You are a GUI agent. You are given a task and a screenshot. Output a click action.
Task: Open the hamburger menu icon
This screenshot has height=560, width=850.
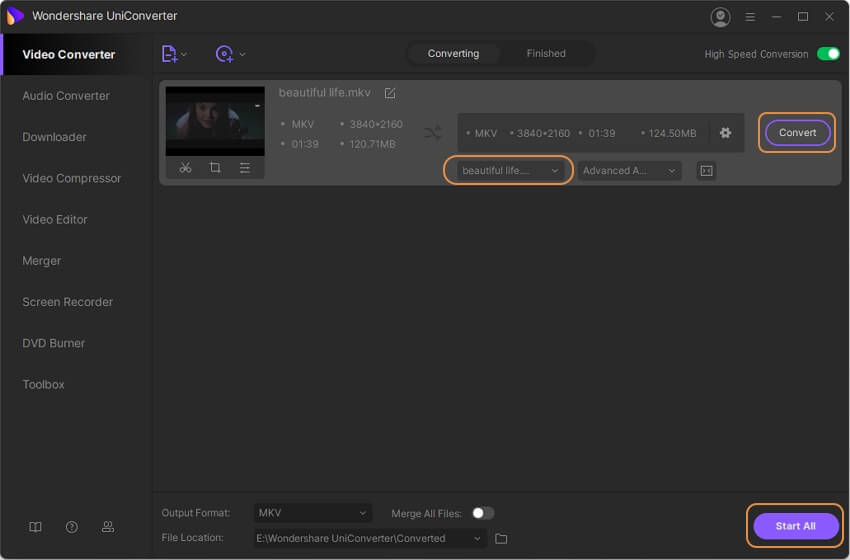[750, 17]
